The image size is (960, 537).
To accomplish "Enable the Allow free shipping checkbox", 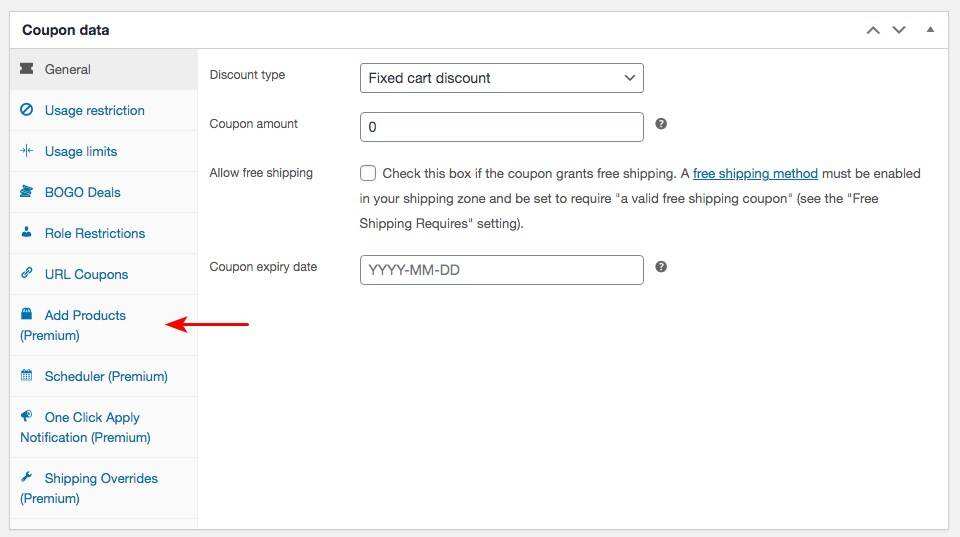I will click(368, 173).
